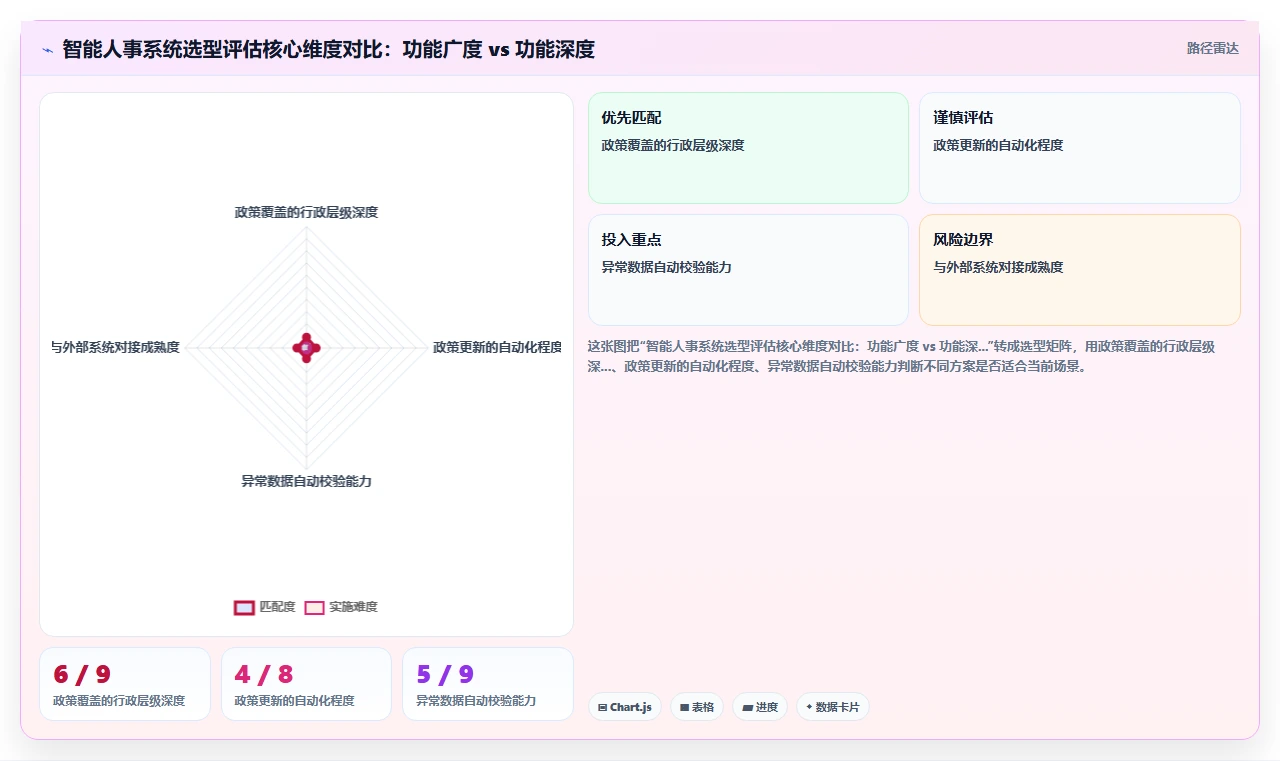Open the 谨慎评估 card
1280x761 pixels.
tap(1080, 148)
